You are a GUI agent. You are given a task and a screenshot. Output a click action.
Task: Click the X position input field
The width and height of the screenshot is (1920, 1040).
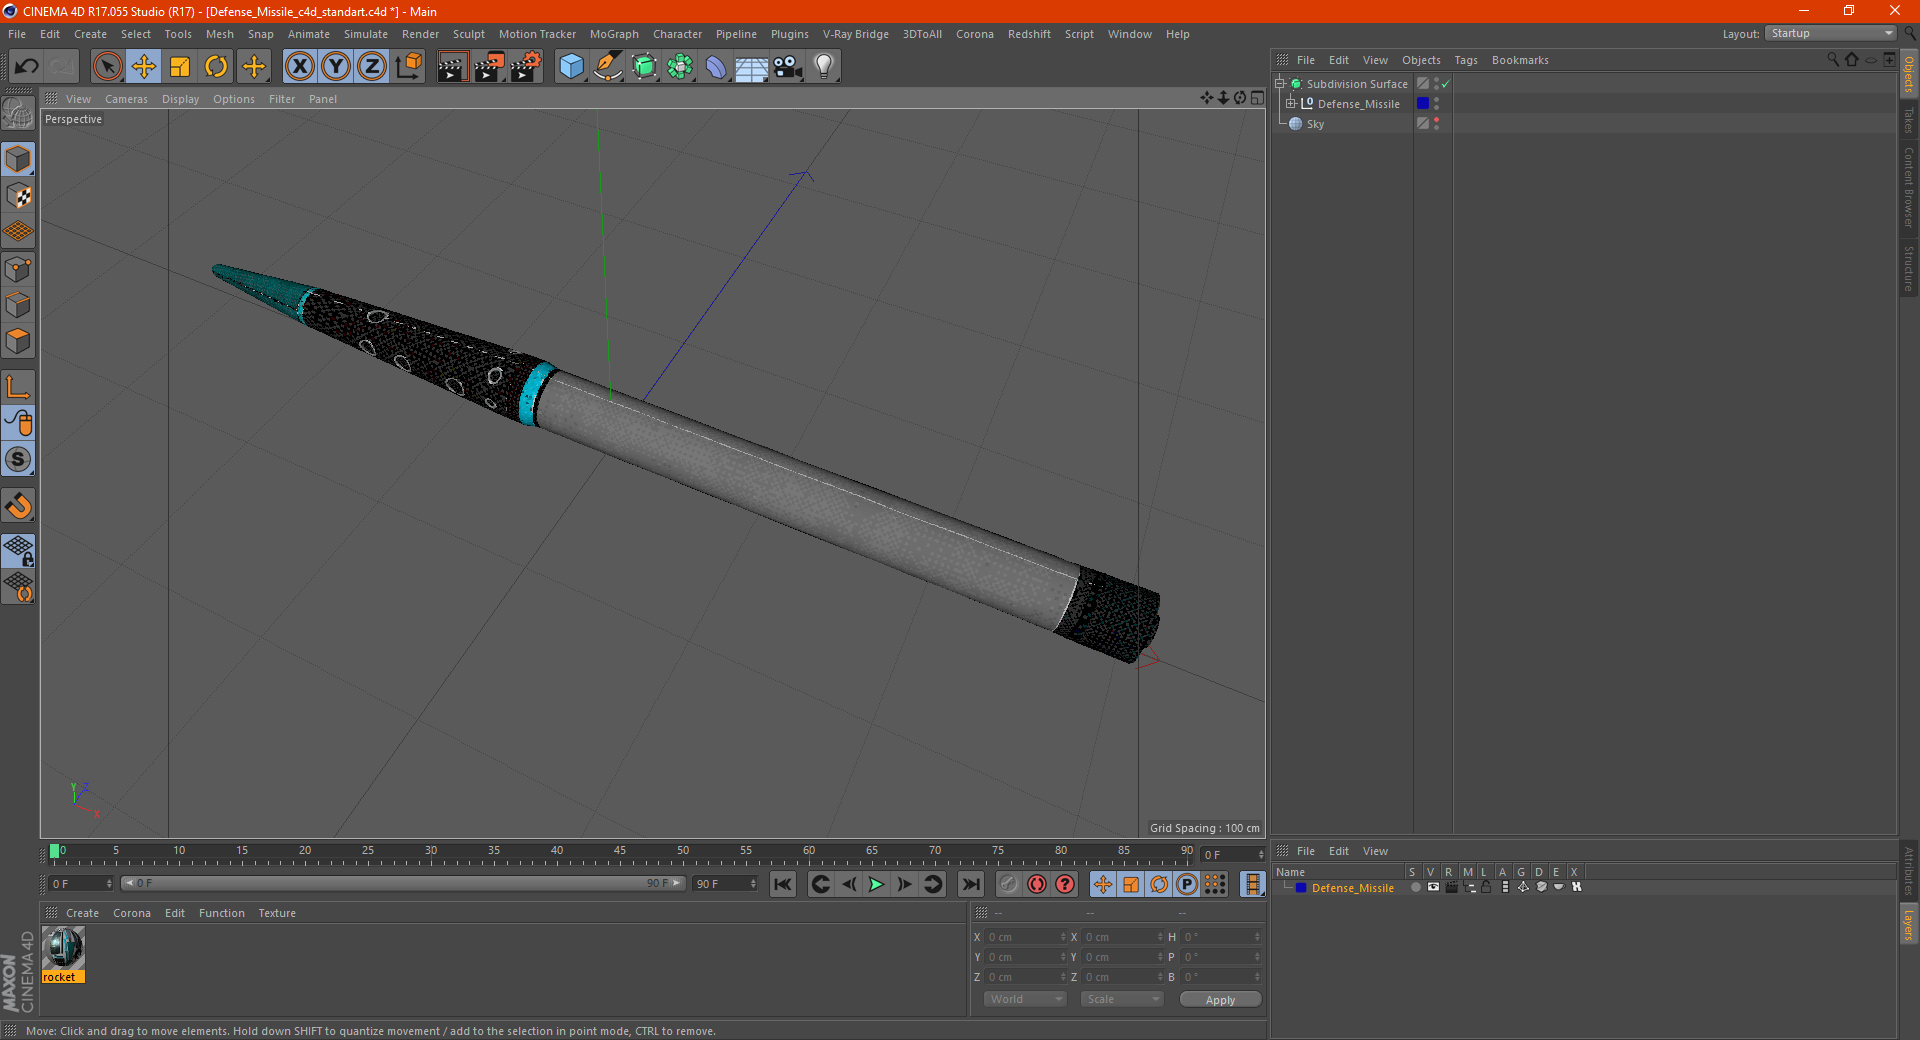click(1026, 937)
